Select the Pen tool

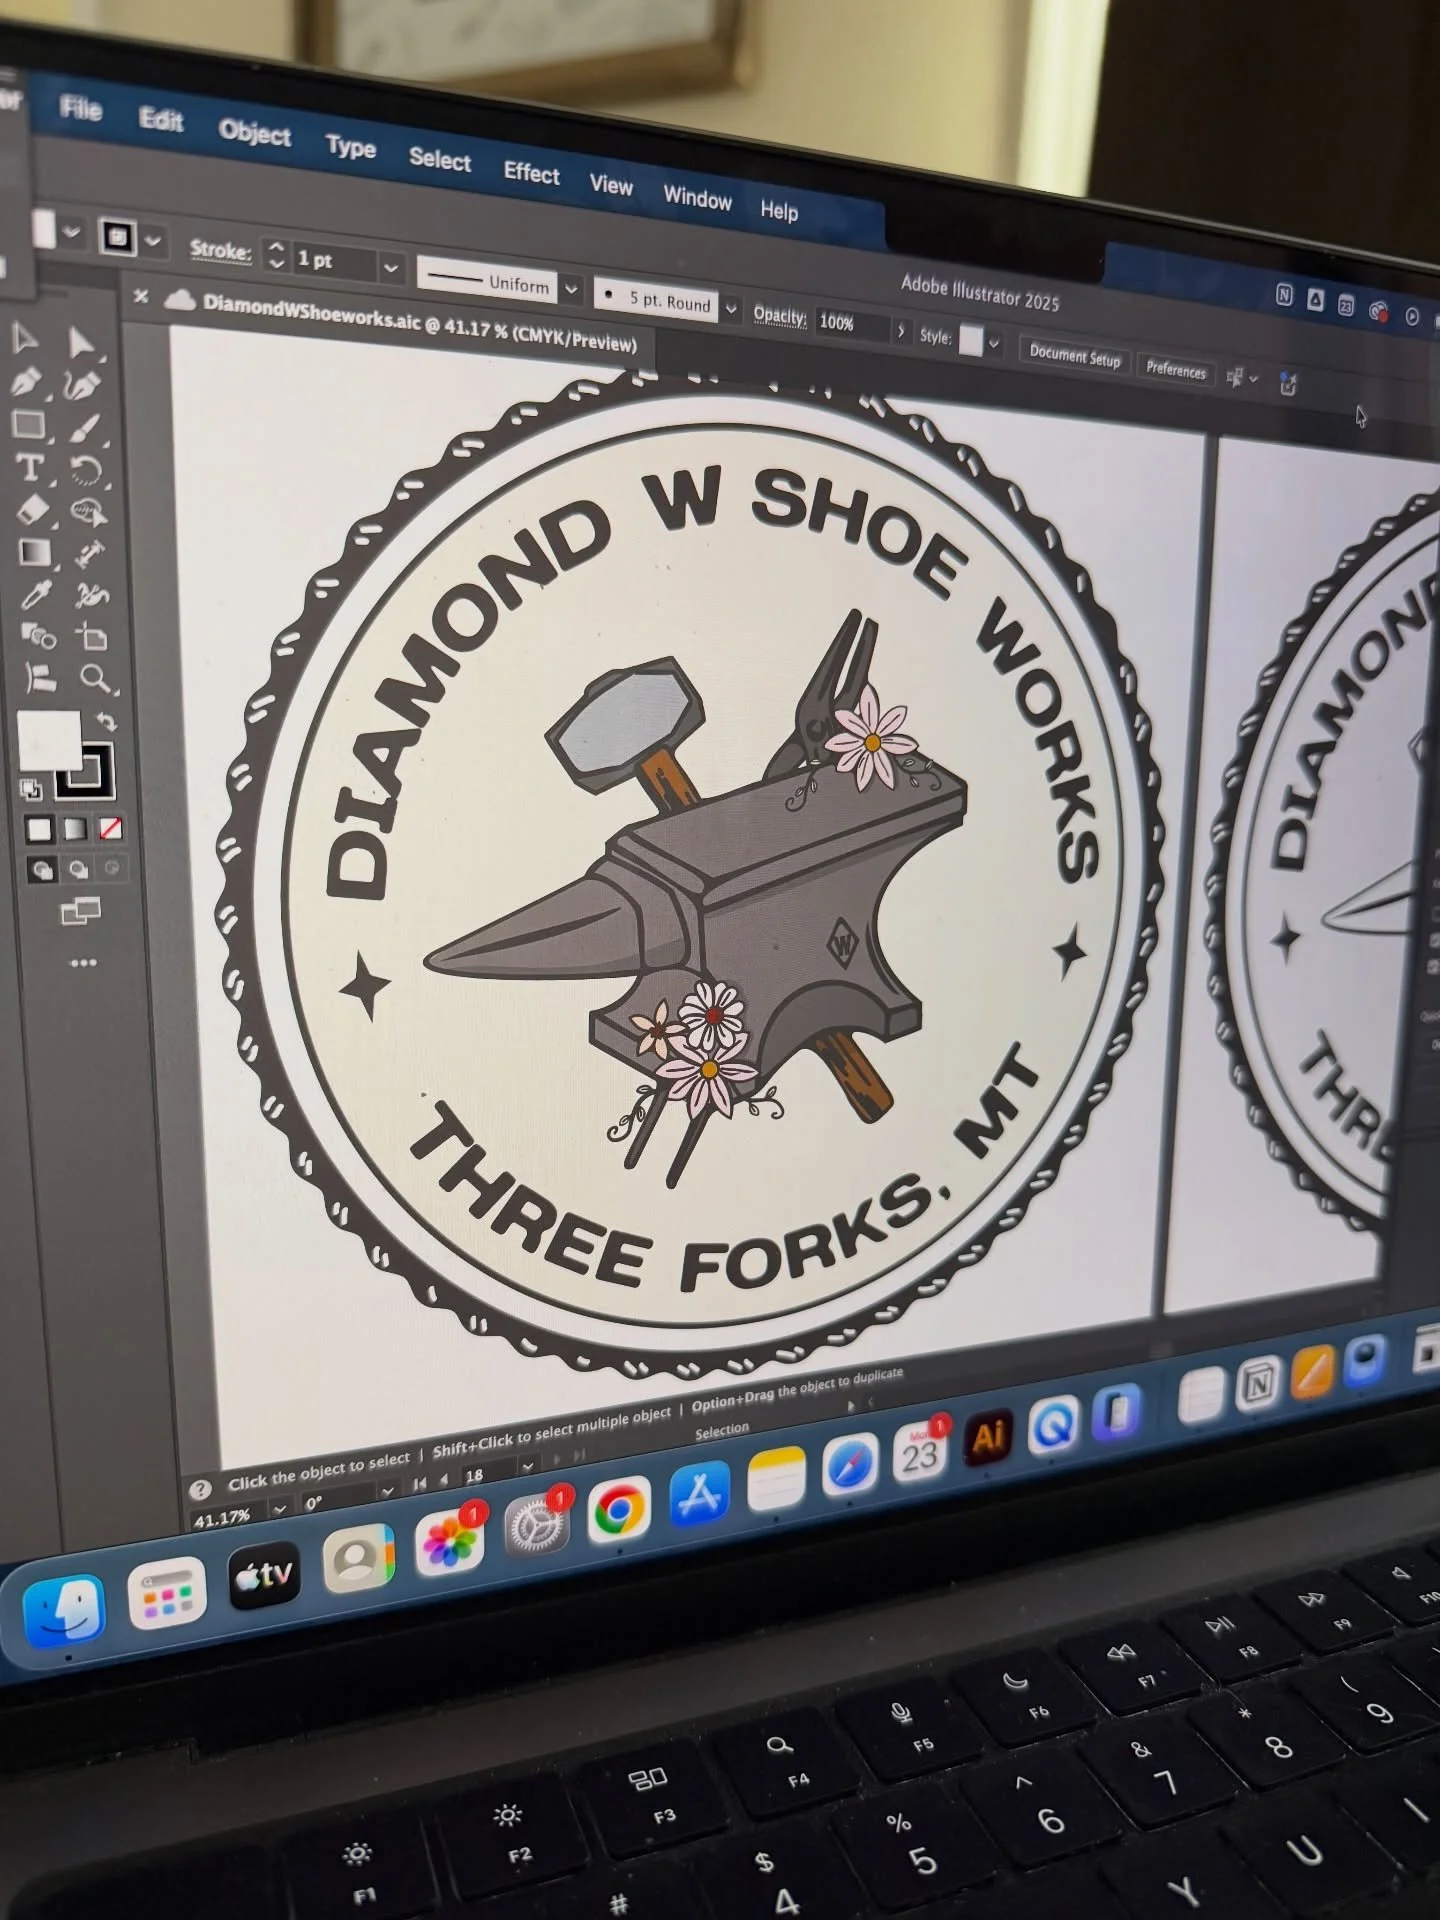point(26,382)
